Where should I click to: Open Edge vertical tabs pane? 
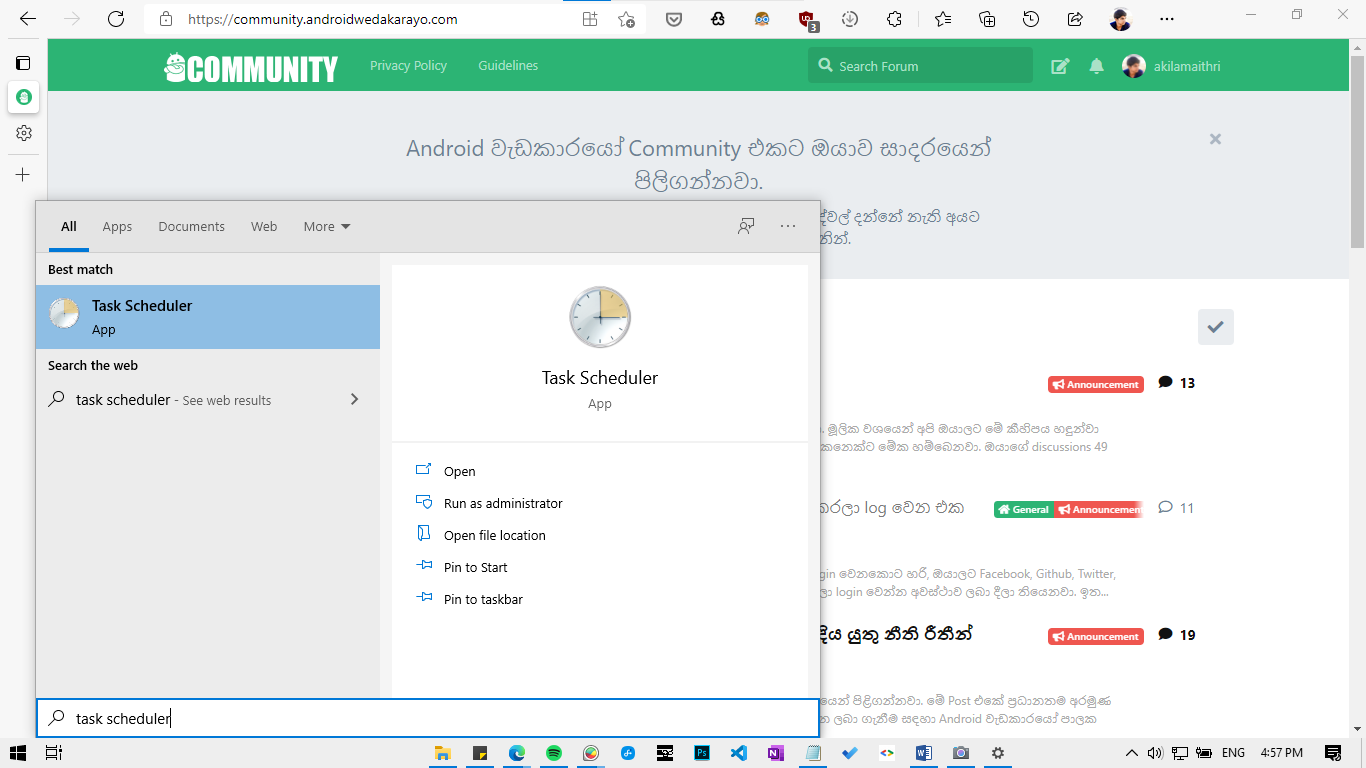coord(23,62)
